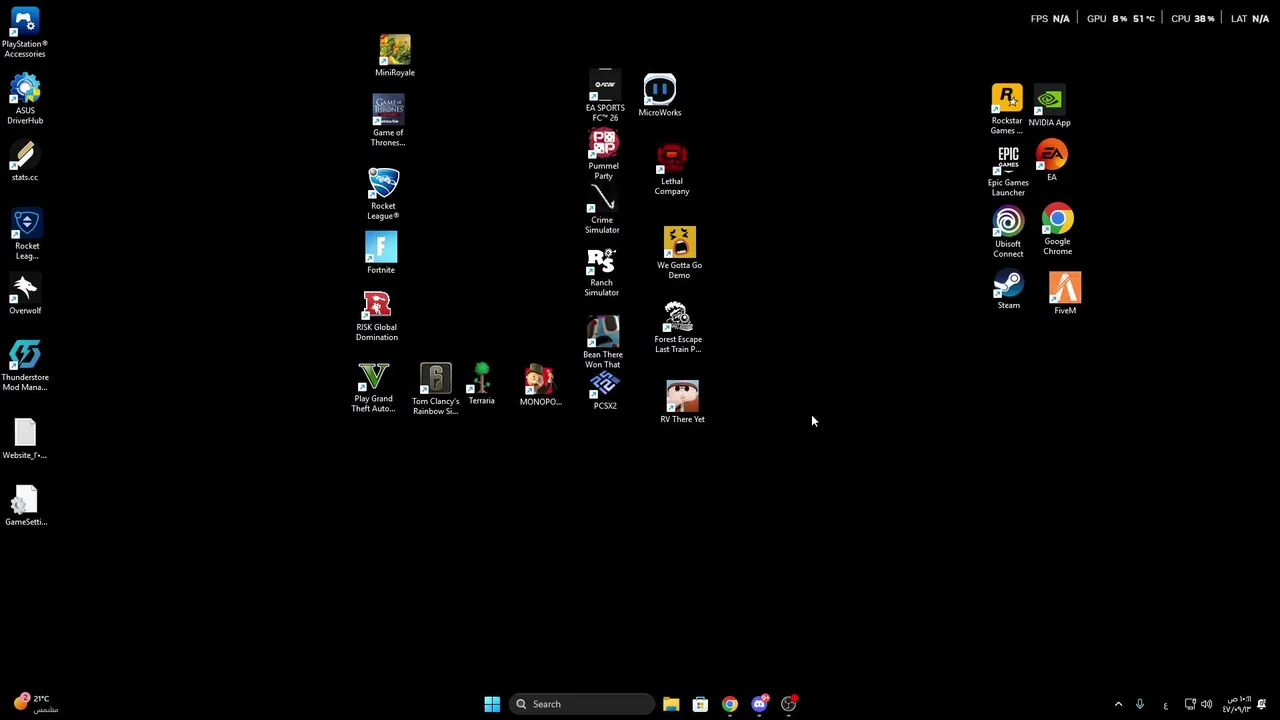Open Discord from the taskbar
The height and width of the screenshot is (720, 1280).
coord(760,704)
